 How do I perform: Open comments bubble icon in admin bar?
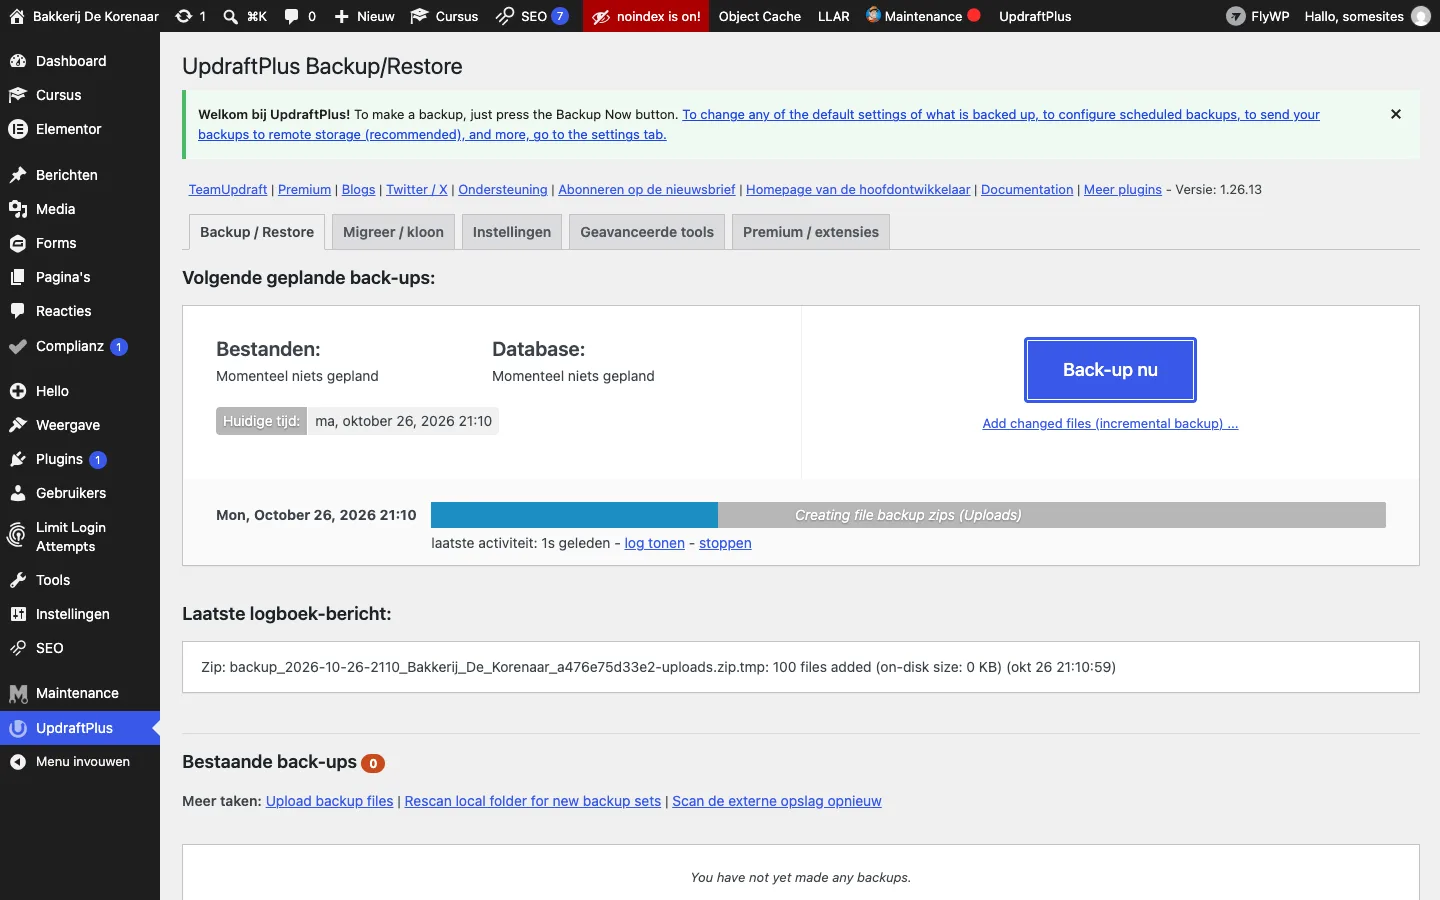(291, 16)
